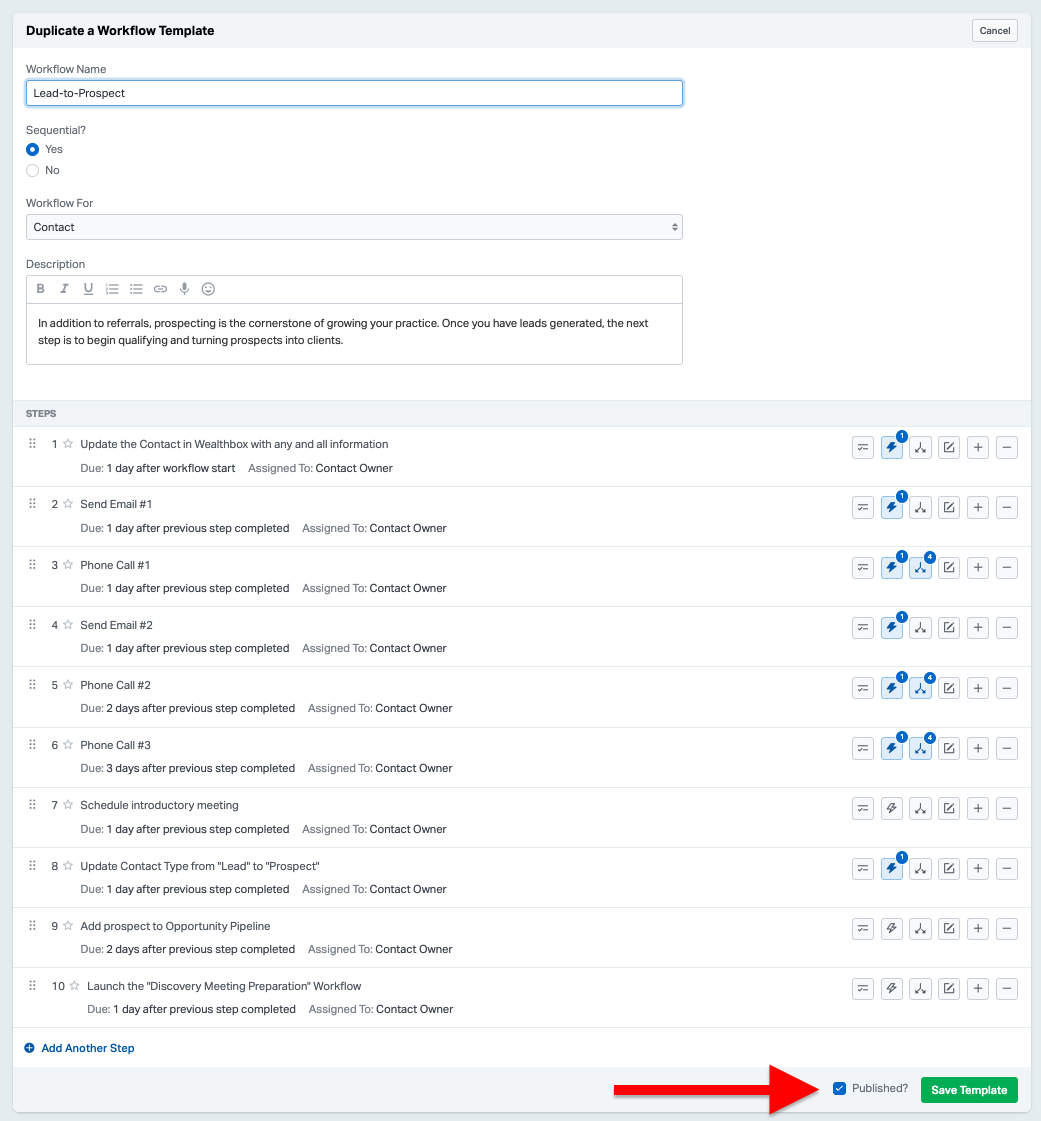Screen dimensions: 1041x1121
Task: Click into the Workflow Name field
Action: pos(354,93)
